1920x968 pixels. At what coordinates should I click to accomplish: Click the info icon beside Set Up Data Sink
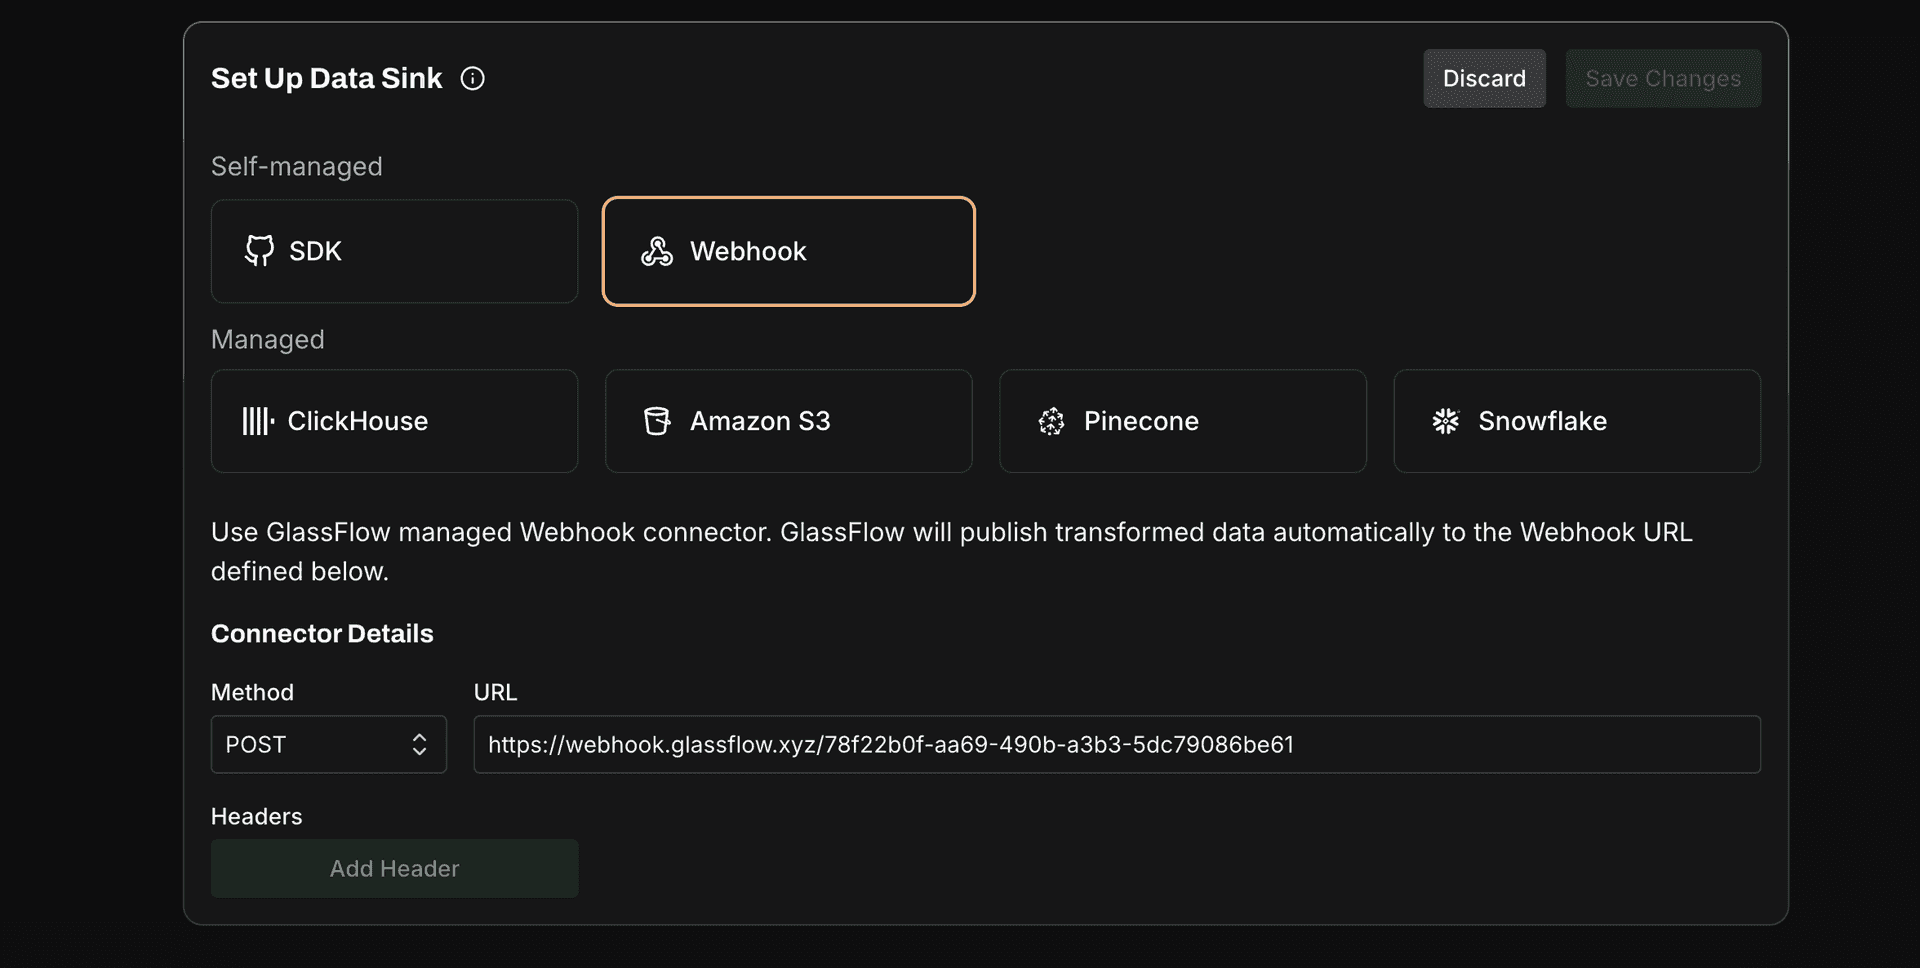pyautogui.click(x=472, y=79)
